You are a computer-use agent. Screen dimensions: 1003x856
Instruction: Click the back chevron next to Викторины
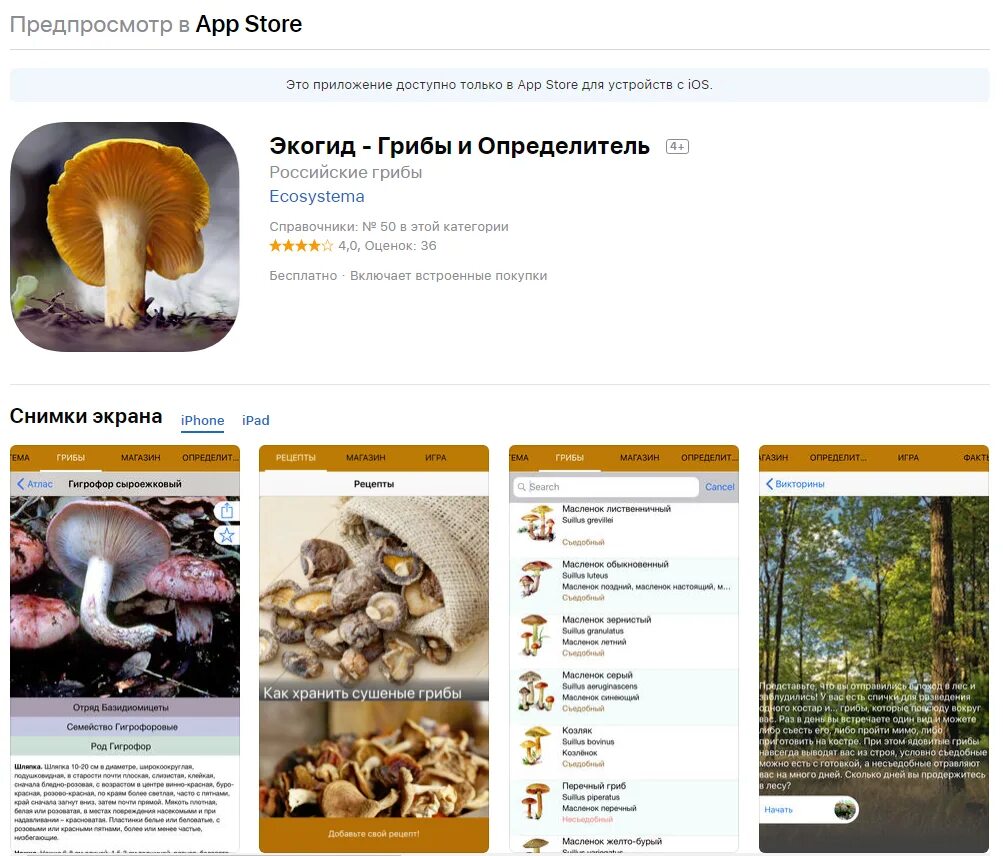pos(770,484)
